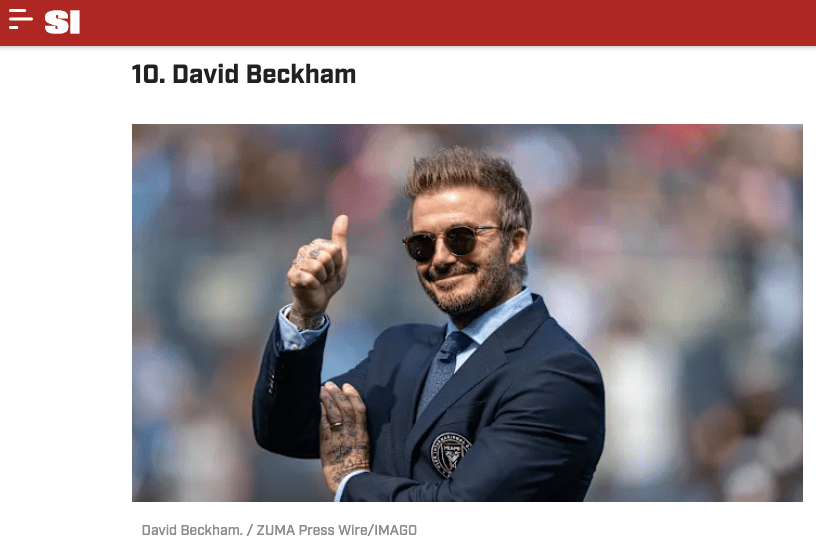Select the '10. David Beckham' heading
Screen dimensions: 816x551
244,74
